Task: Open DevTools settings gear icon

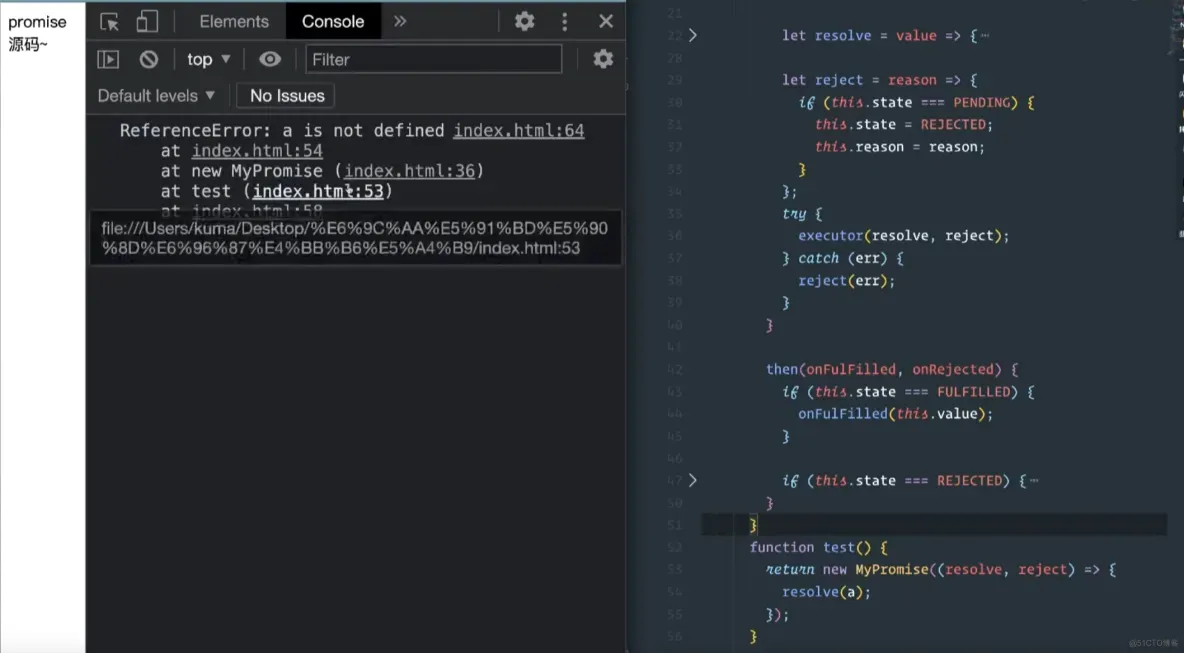Action: tap(525, 21)
